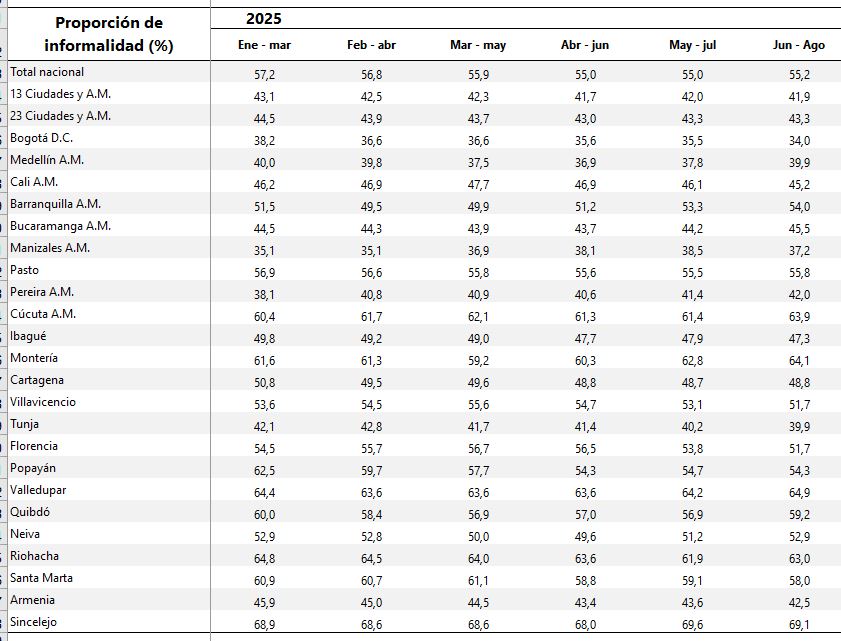Screen dimensions: 841x641
Task: Select the 2025 year header cell
Action: (265, 19)
